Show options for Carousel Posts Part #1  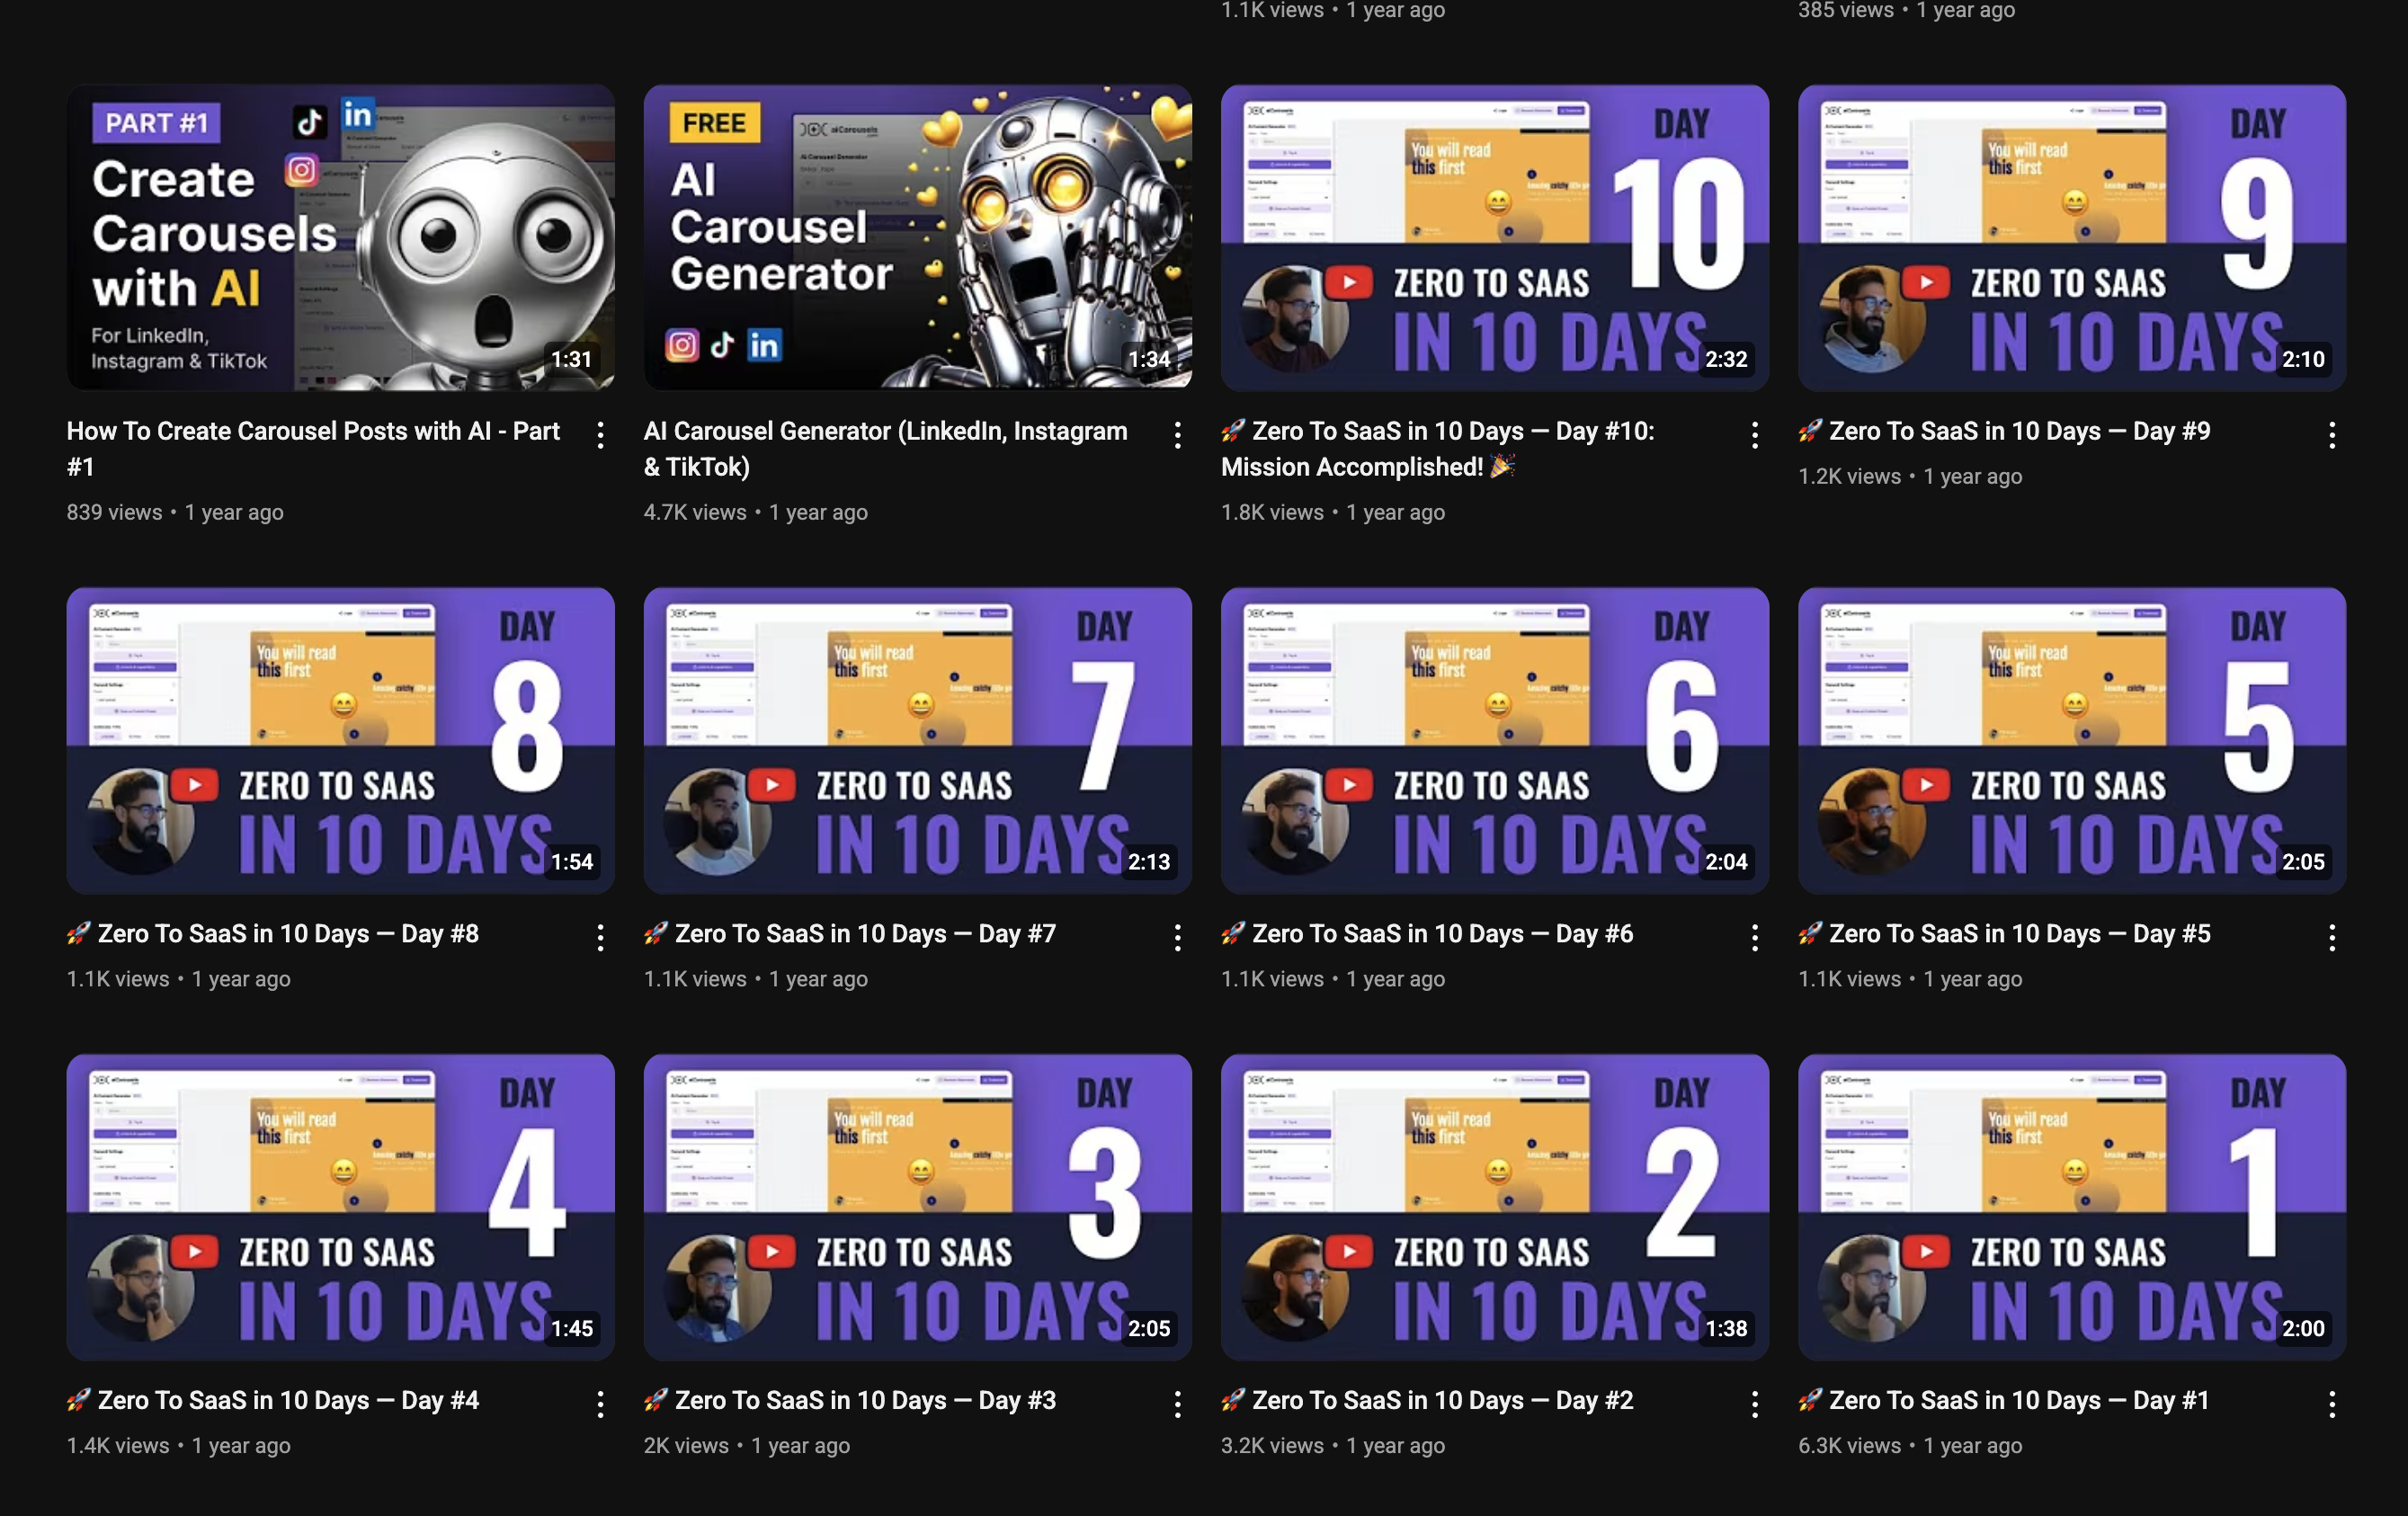600,435
